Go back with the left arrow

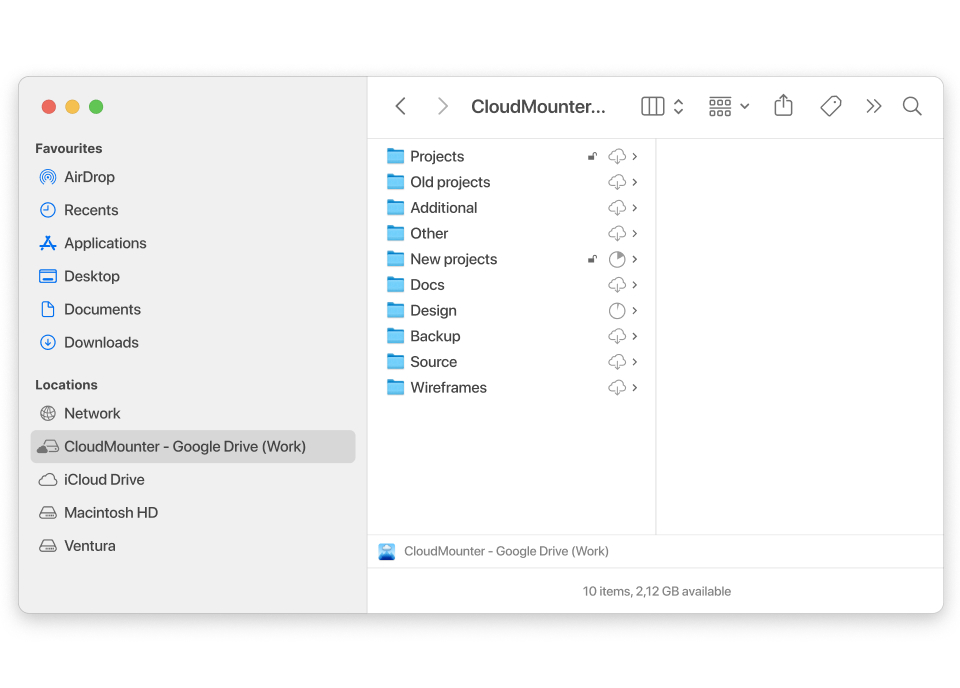tap(400, 106)
